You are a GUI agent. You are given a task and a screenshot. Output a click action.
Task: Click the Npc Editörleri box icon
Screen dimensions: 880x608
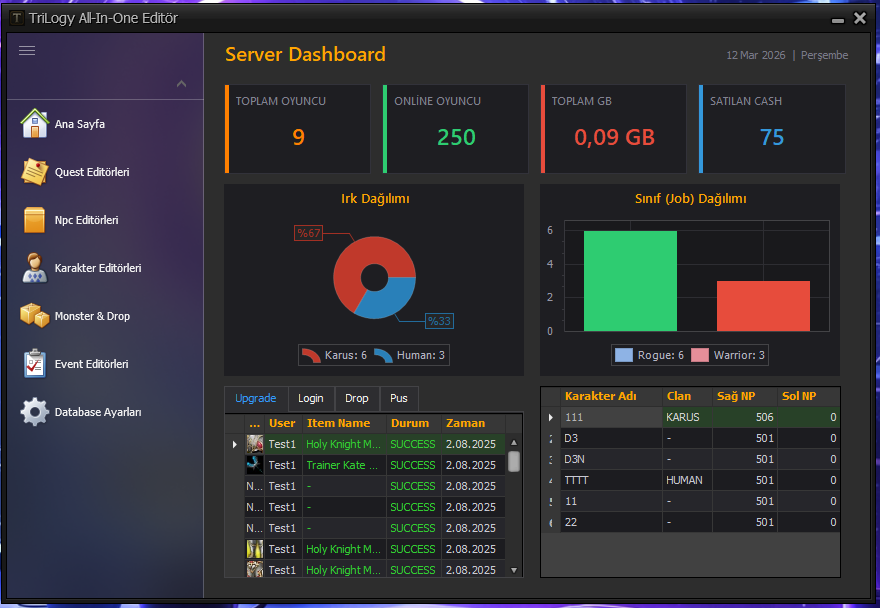tap(35, 220)
